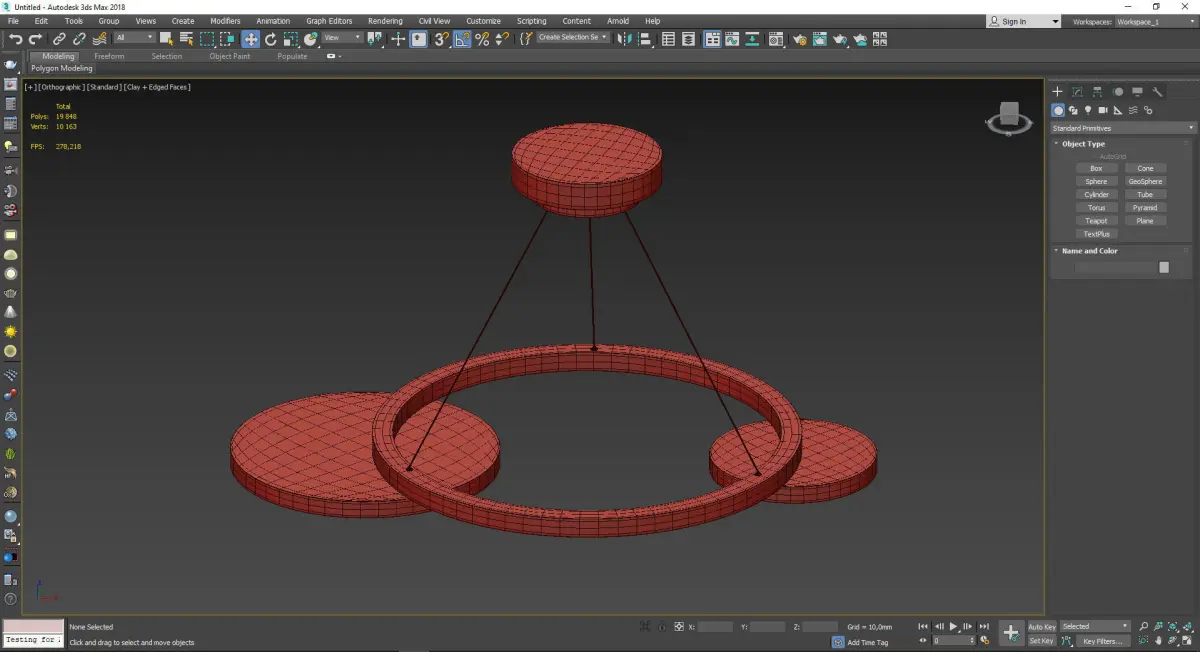Choose the Rectangular Selection Region icon

tap(207, 39)
